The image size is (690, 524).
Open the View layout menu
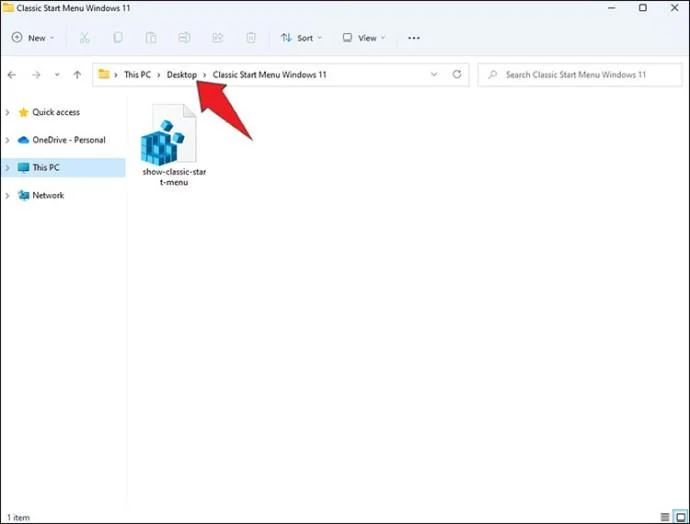[364, 38]
